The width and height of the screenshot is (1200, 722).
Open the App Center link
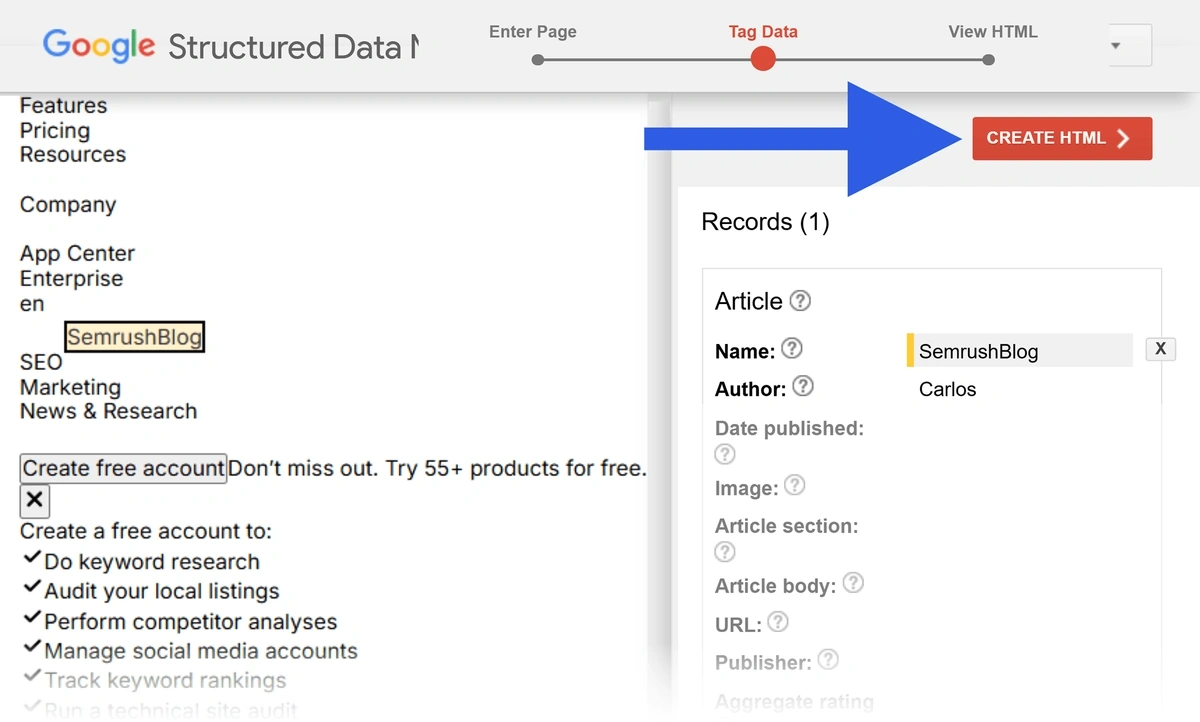(x=77, y=254)
